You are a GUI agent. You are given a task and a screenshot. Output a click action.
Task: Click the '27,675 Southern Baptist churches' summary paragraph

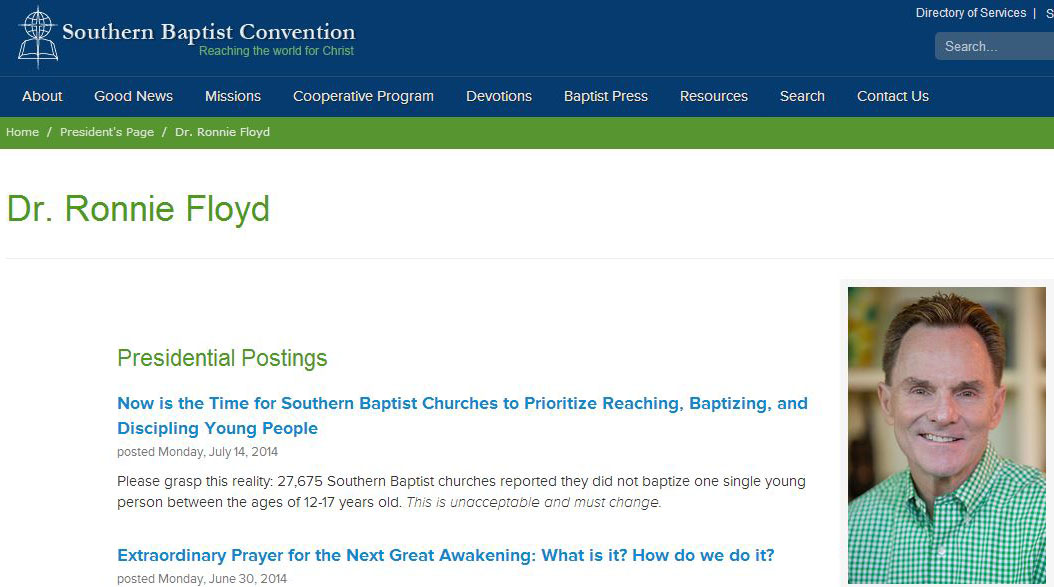click(461, 492)
